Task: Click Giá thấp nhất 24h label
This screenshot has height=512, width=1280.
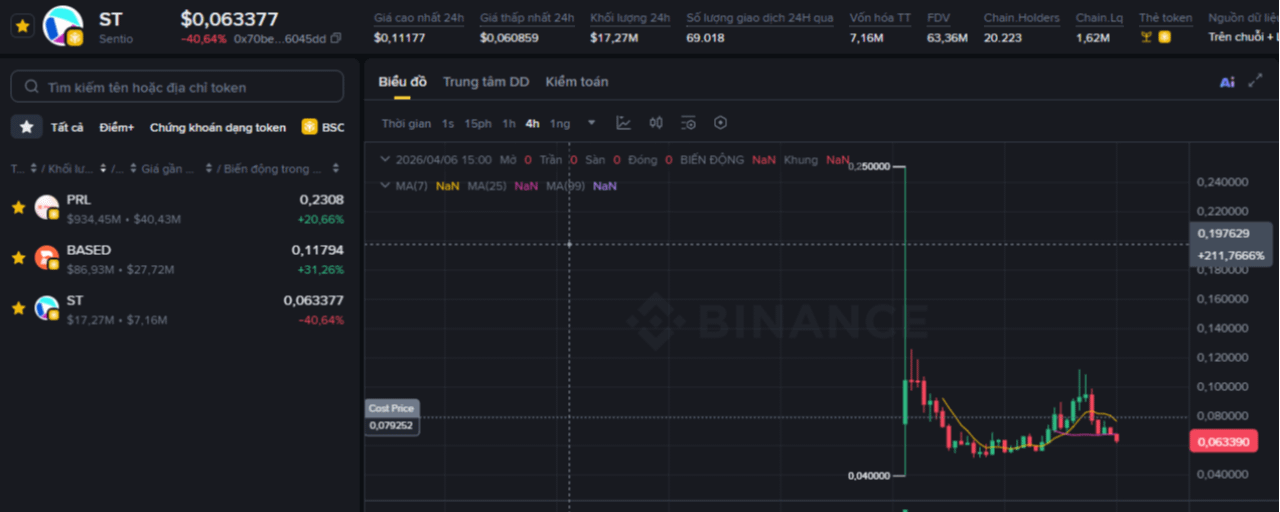Action: (x=527, y=18)
